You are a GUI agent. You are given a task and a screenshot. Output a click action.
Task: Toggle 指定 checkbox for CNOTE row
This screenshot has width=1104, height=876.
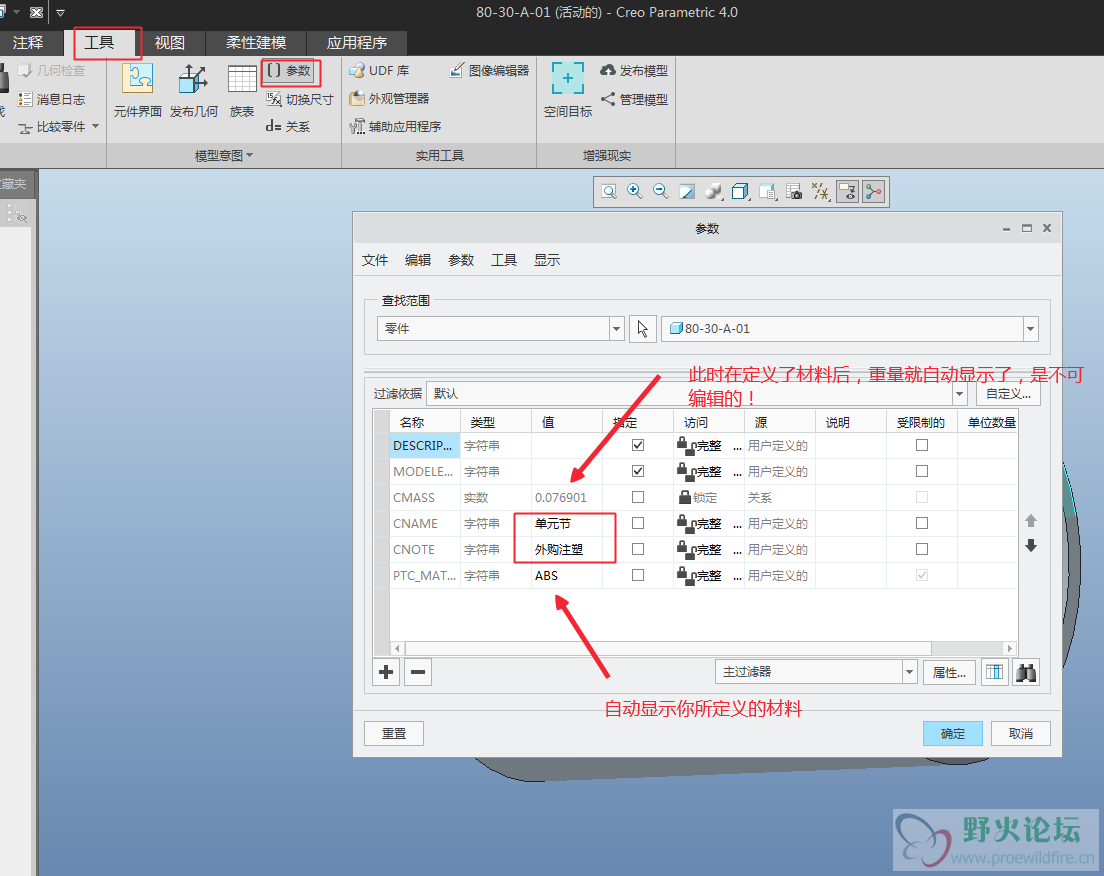(x=638, y=549)
